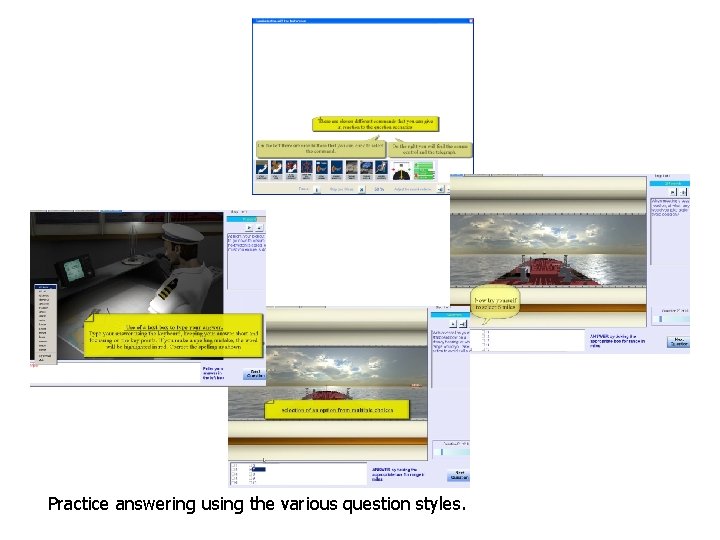The height and width of the screenshot is (540, 720).
Task: Click Next Question in the multiple-choice window
Action: (459, 476)
